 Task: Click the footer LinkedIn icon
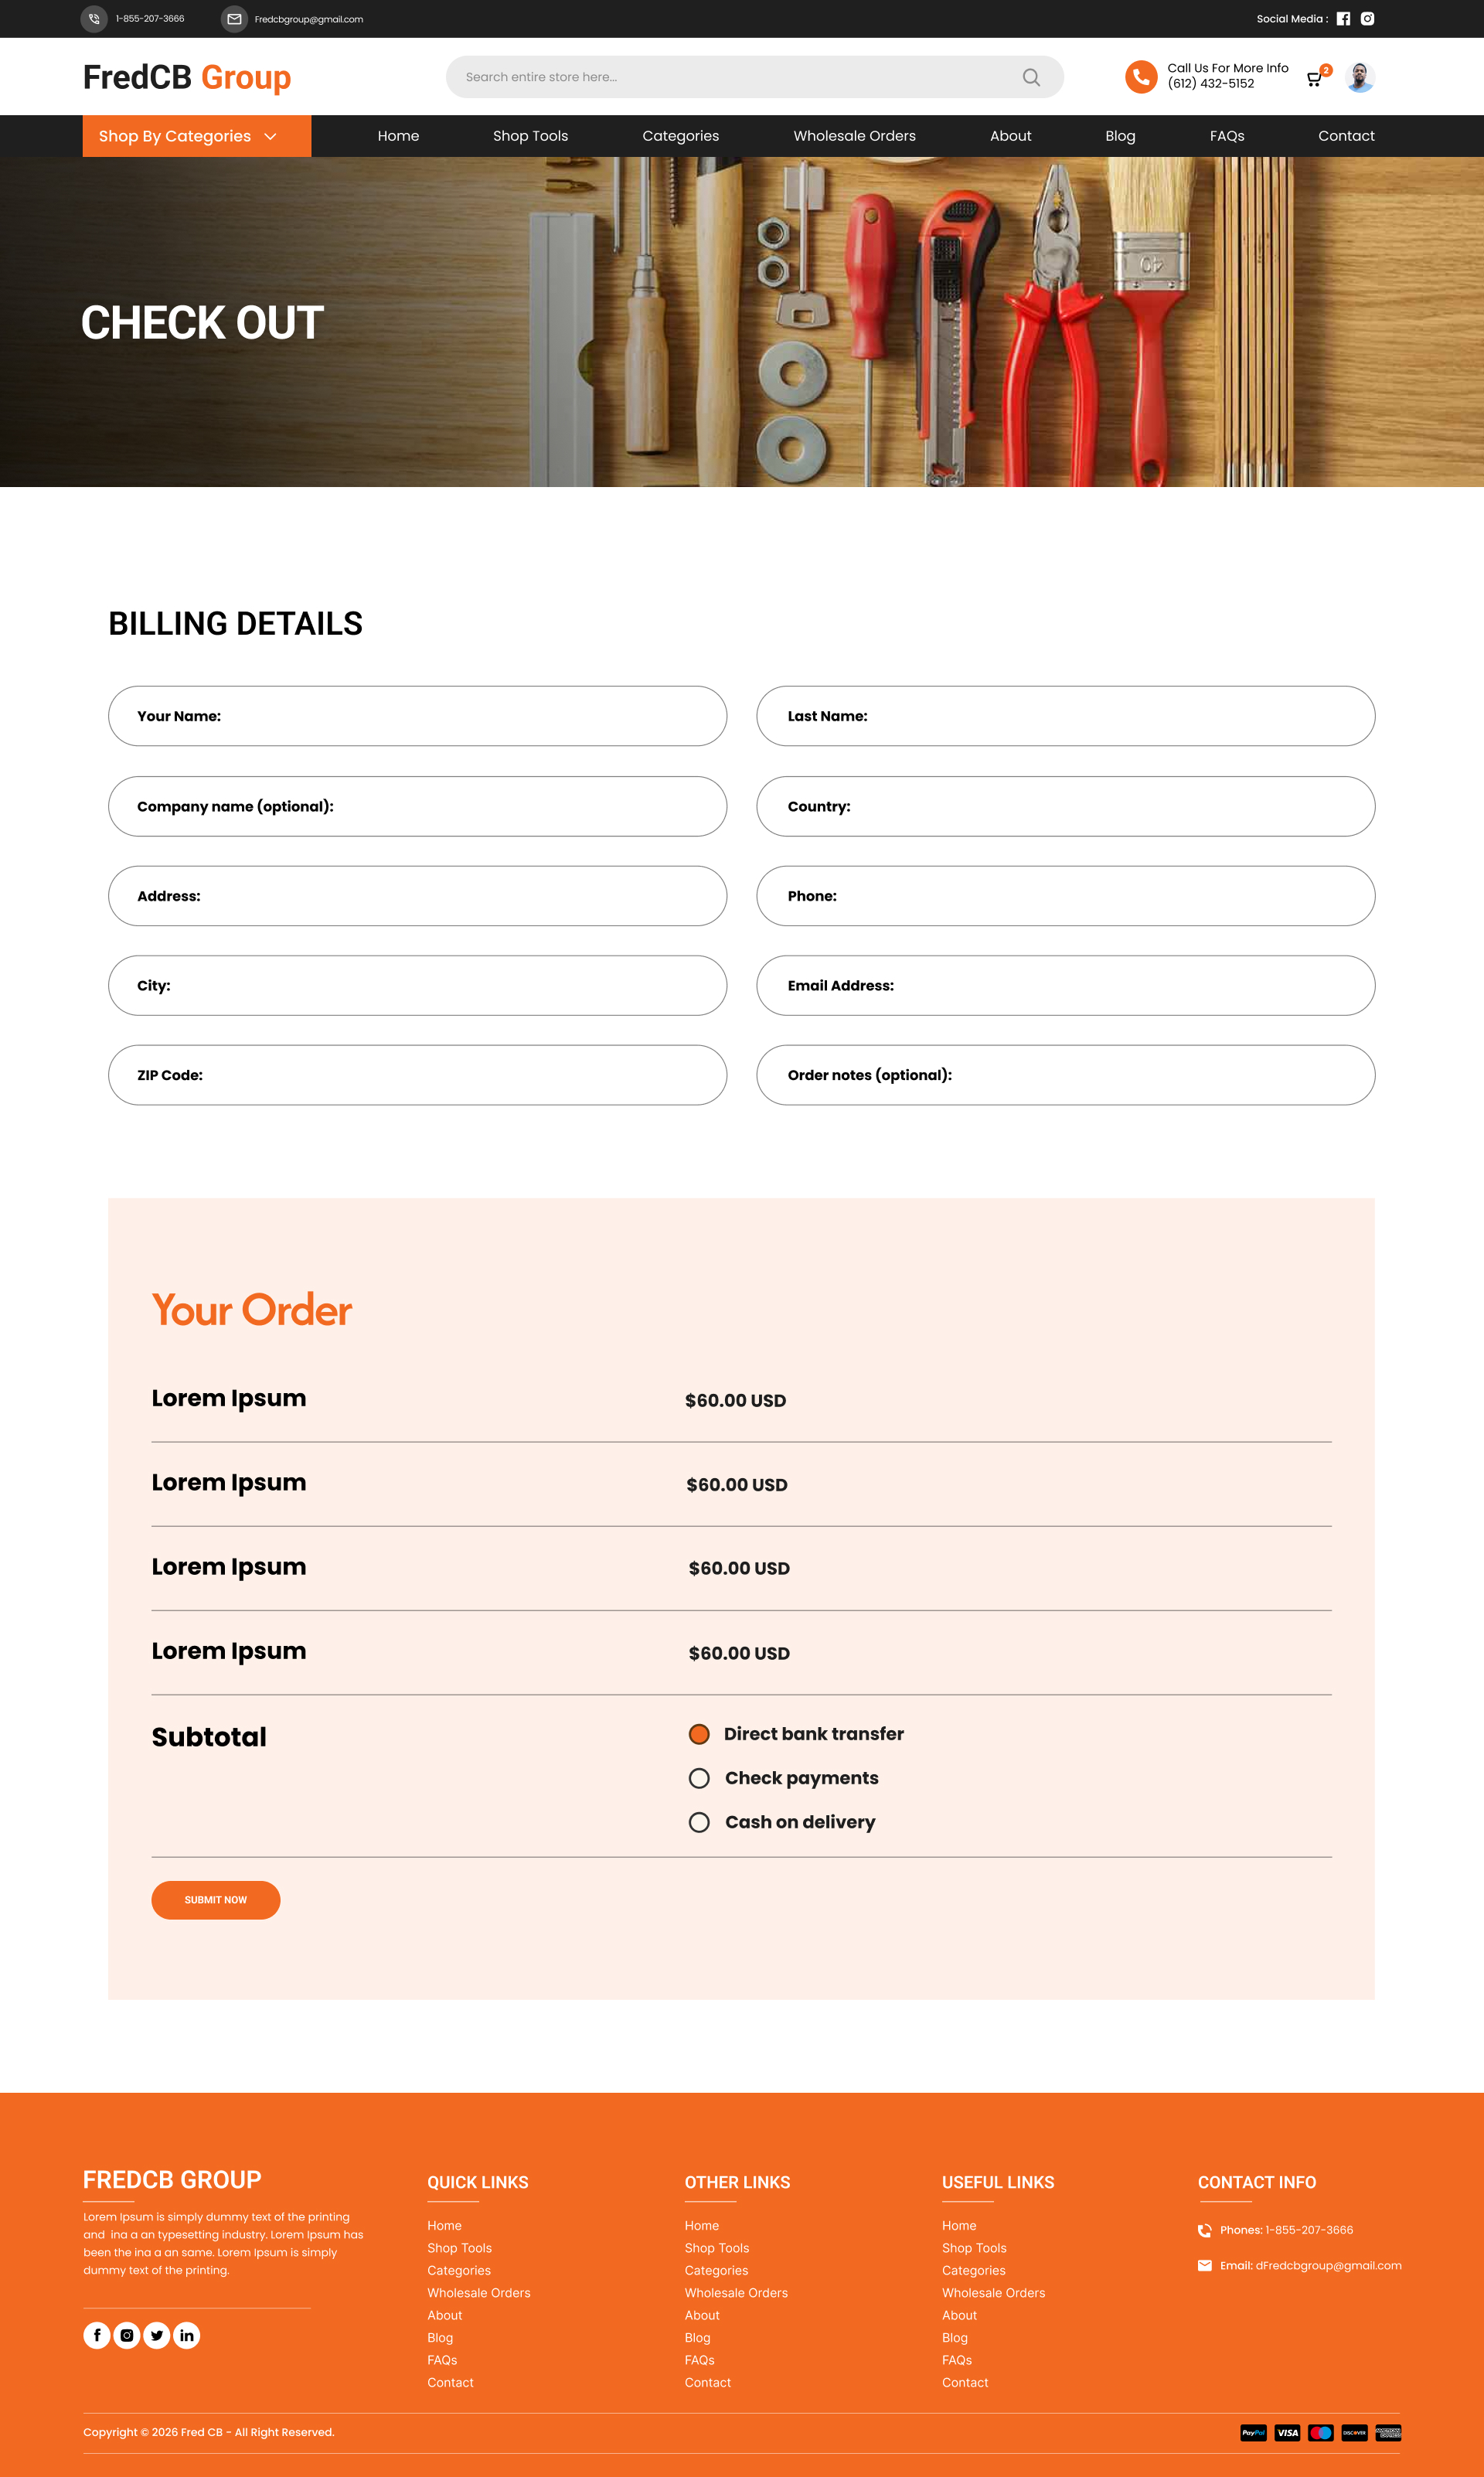click(x=187, y=2335)
